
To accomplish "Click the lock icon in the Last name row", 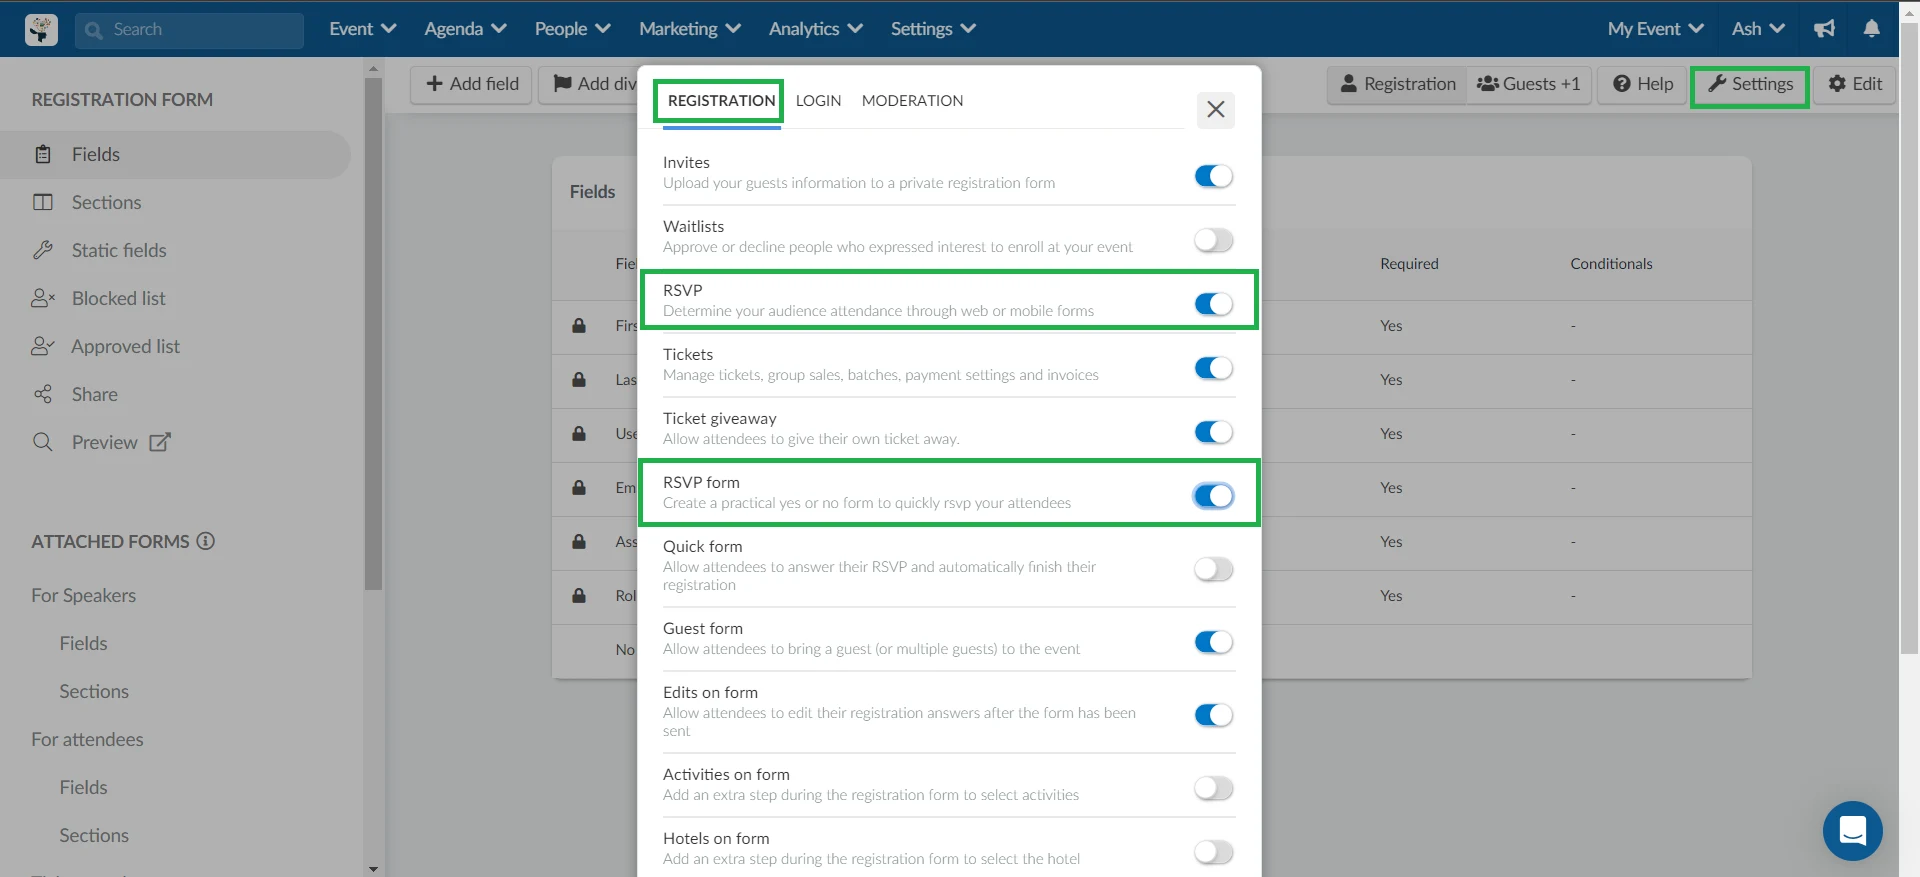I will (x=579, y=380).
